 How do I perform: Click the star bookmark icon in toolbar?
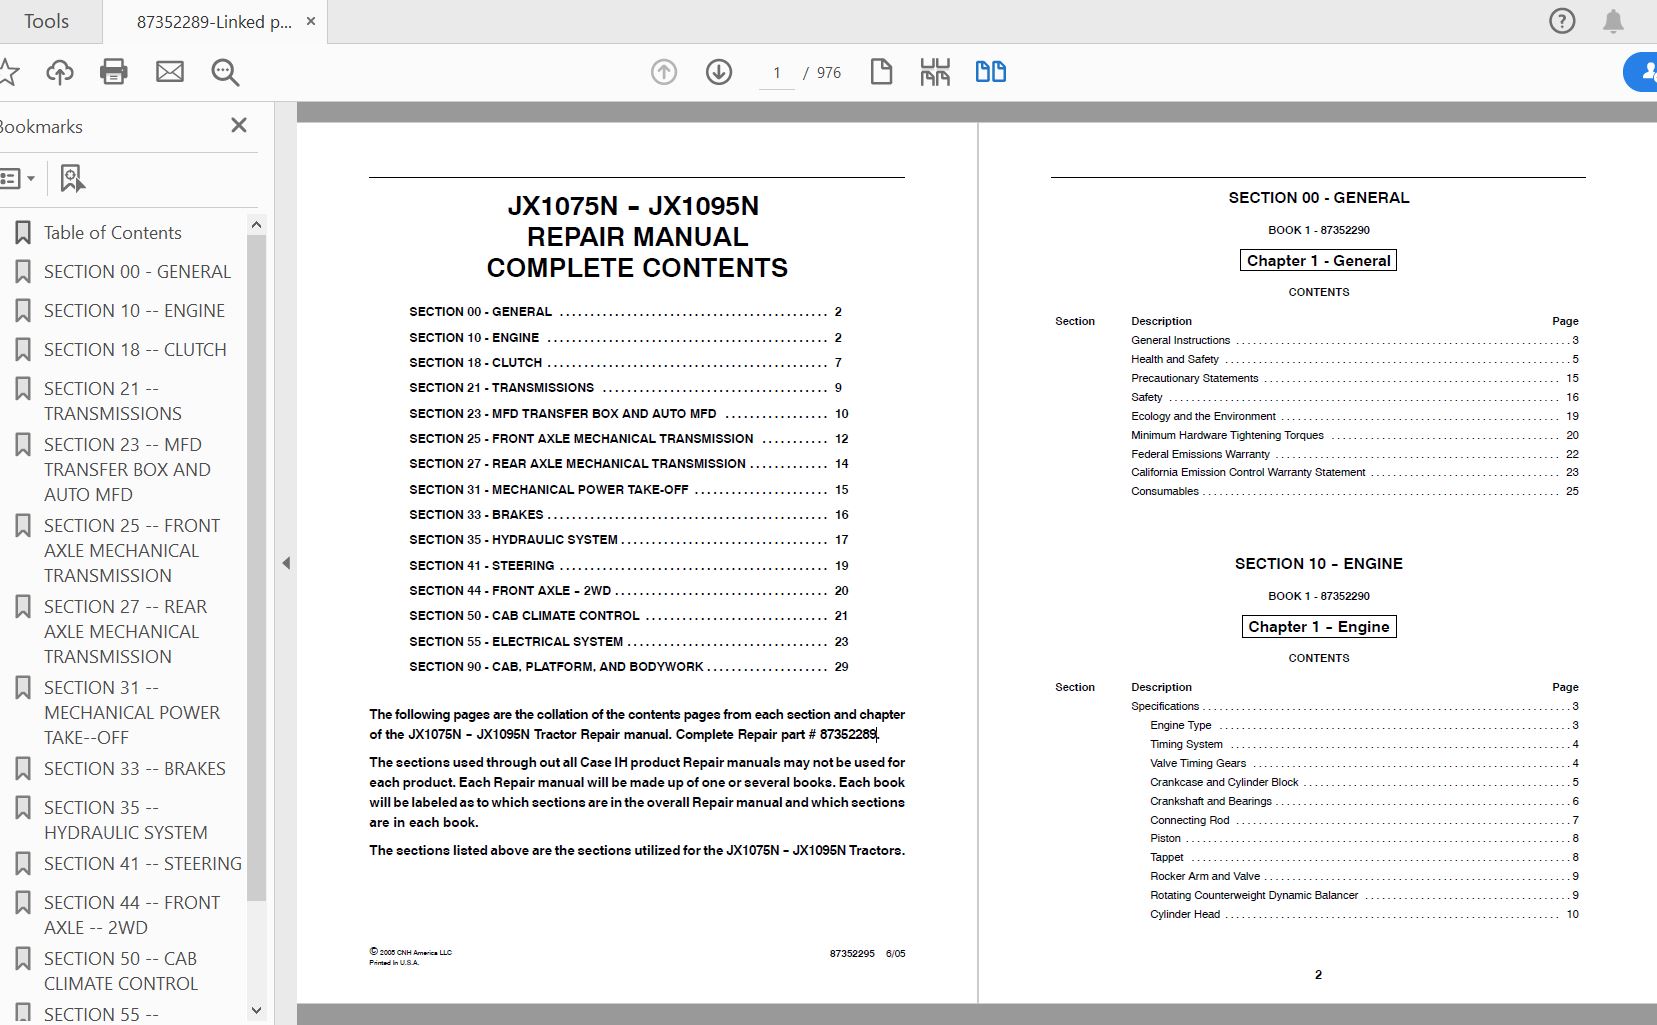tap(8, 72)
